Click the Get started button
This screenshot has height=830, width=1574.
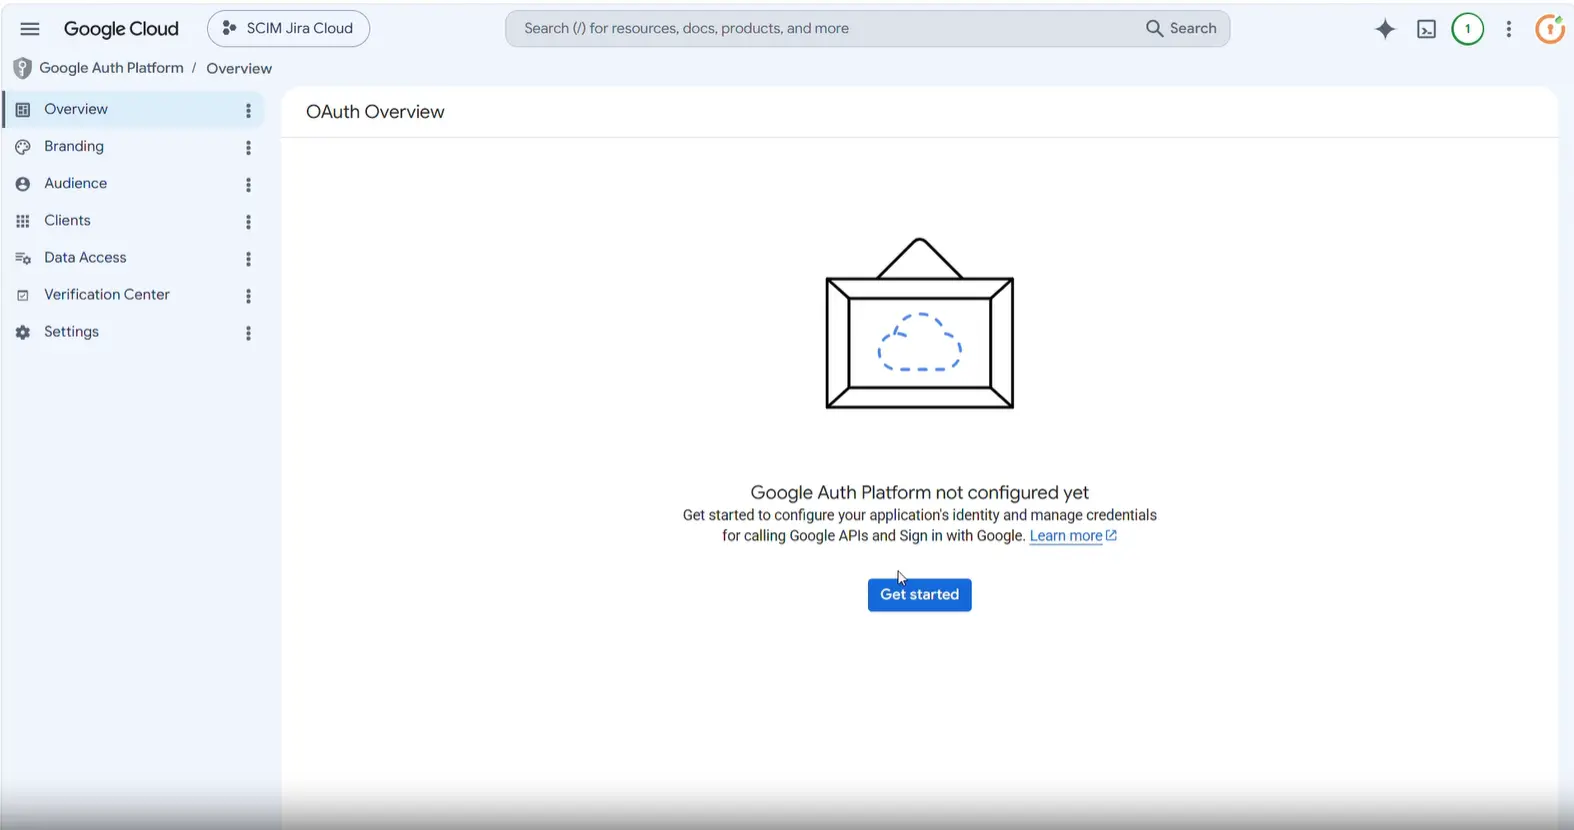point(919,594)
